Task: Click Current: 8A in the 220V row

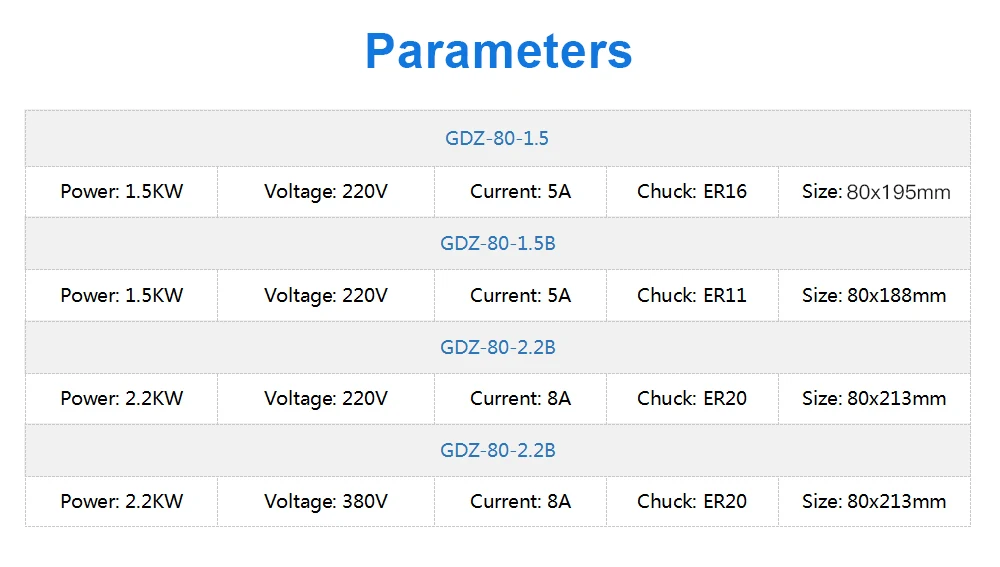Action: tap(520, 398)
